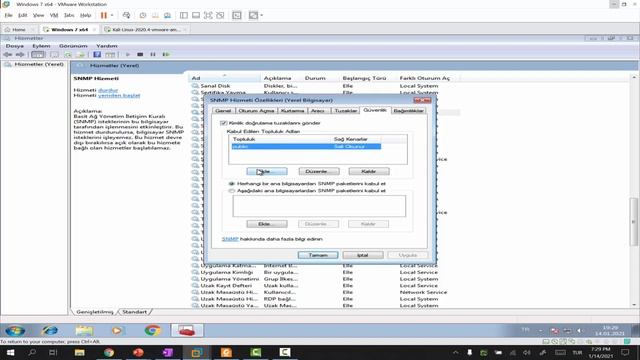Click İptal button in SNMP dialog
Screen dimensions: 640x360
coord(362,255)
